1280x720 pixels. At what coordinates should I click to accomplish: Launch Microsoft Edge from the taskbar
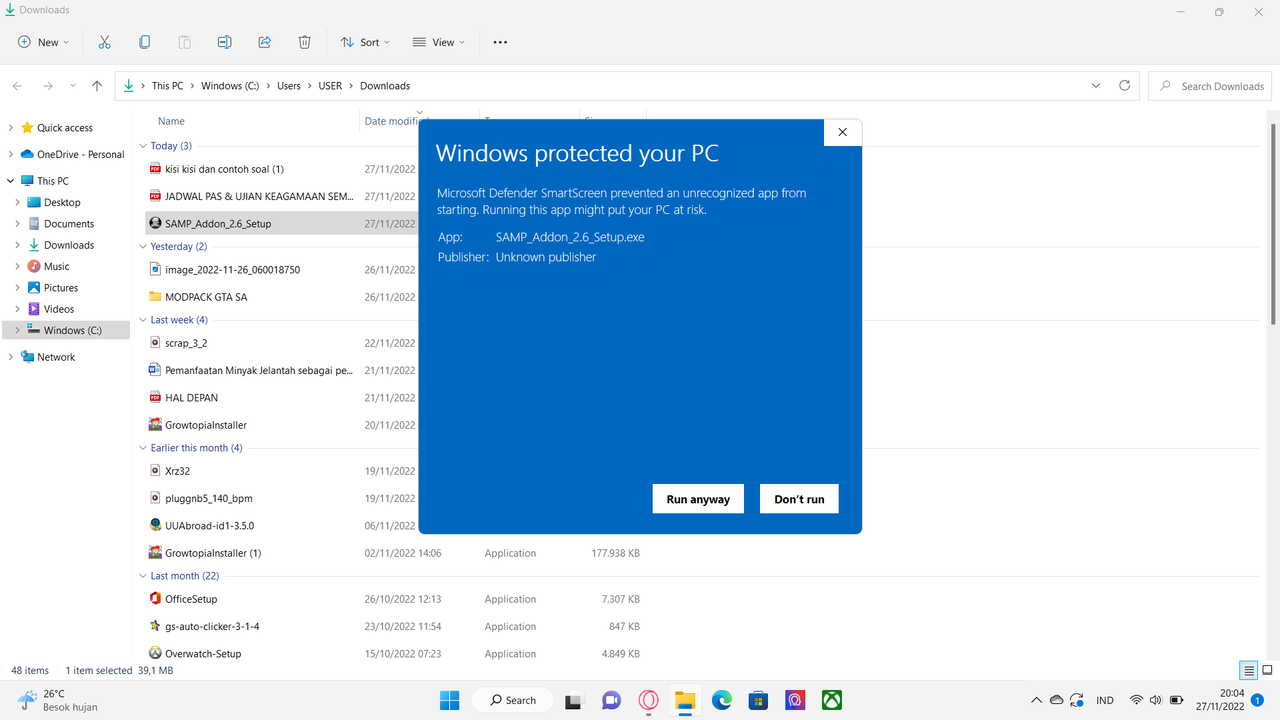722,700
